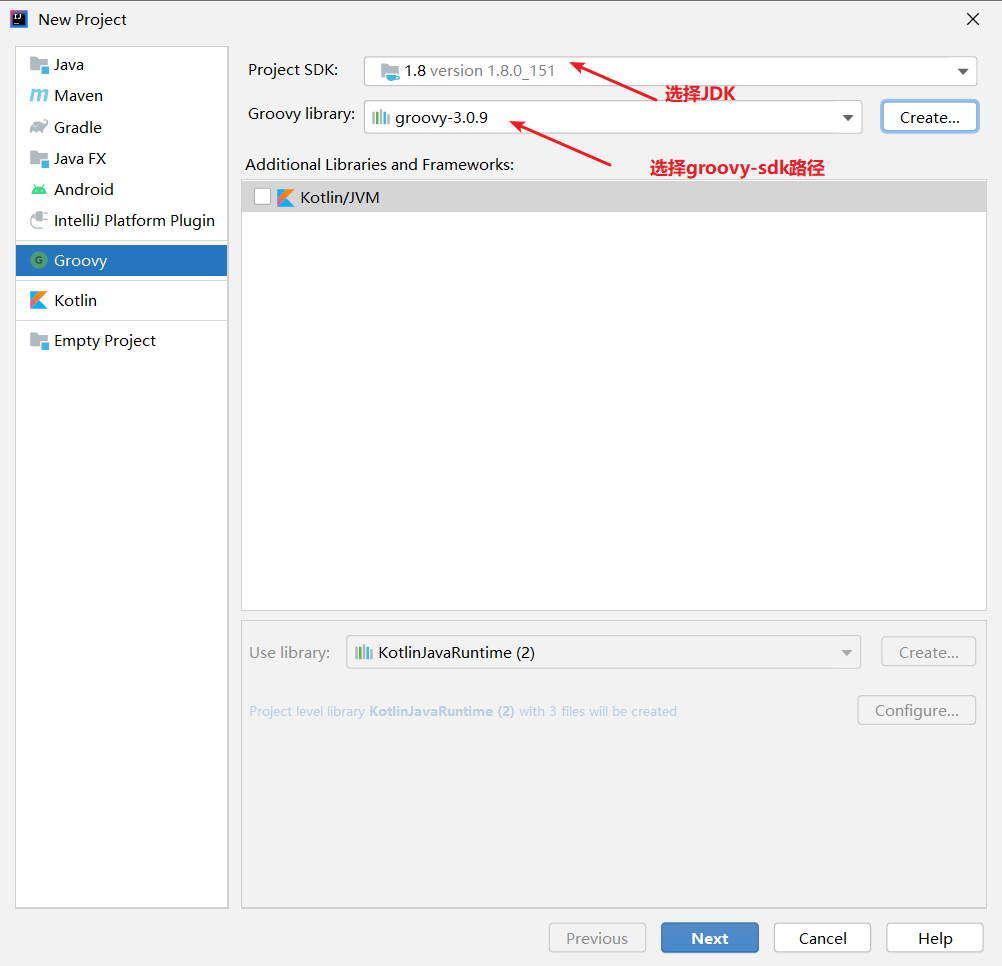Viewport: 1002px width, 966px height.
Task: Cancel the New Project dialog
Action: [x=822, y=938]
